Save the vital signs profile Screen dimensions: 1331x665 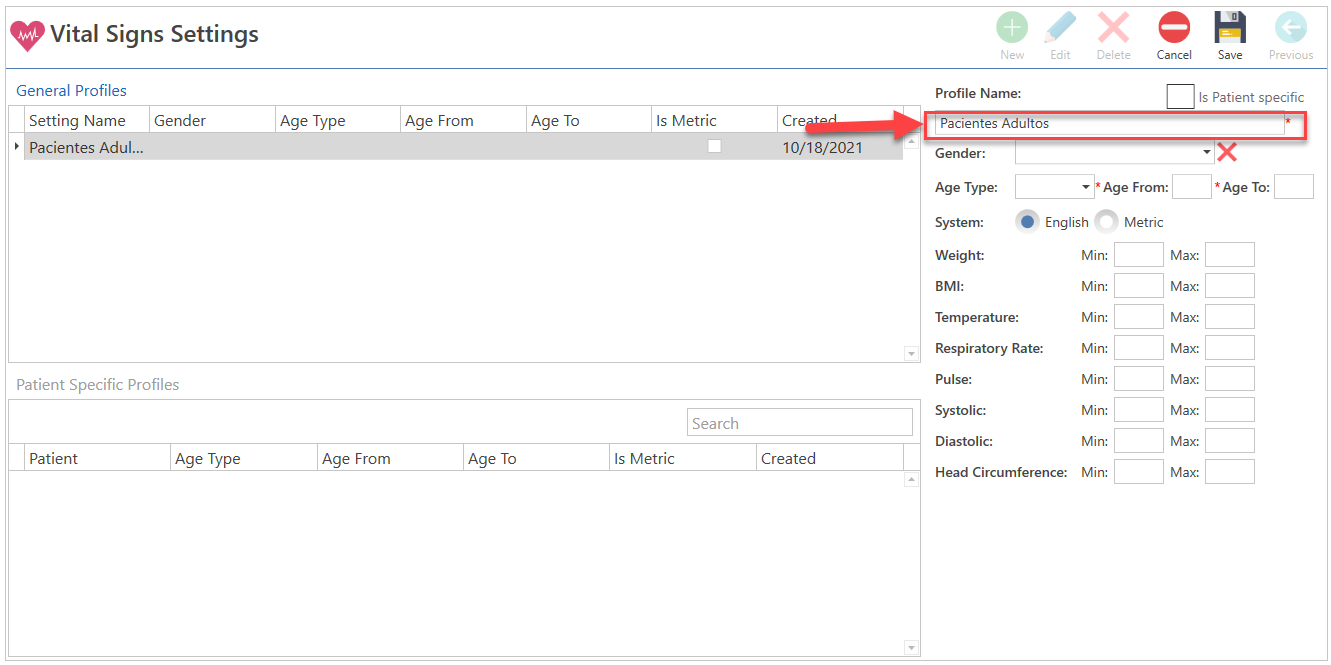pos(1230,28)
